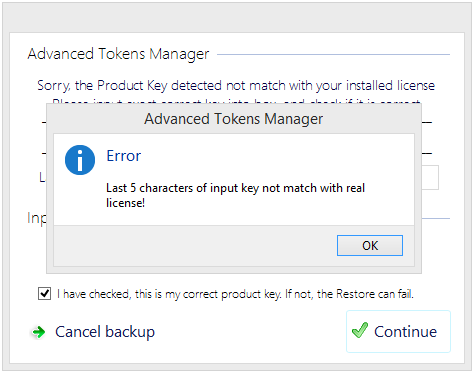Click the half-hidden text line beginning 'Please input'

pos(236,101)
